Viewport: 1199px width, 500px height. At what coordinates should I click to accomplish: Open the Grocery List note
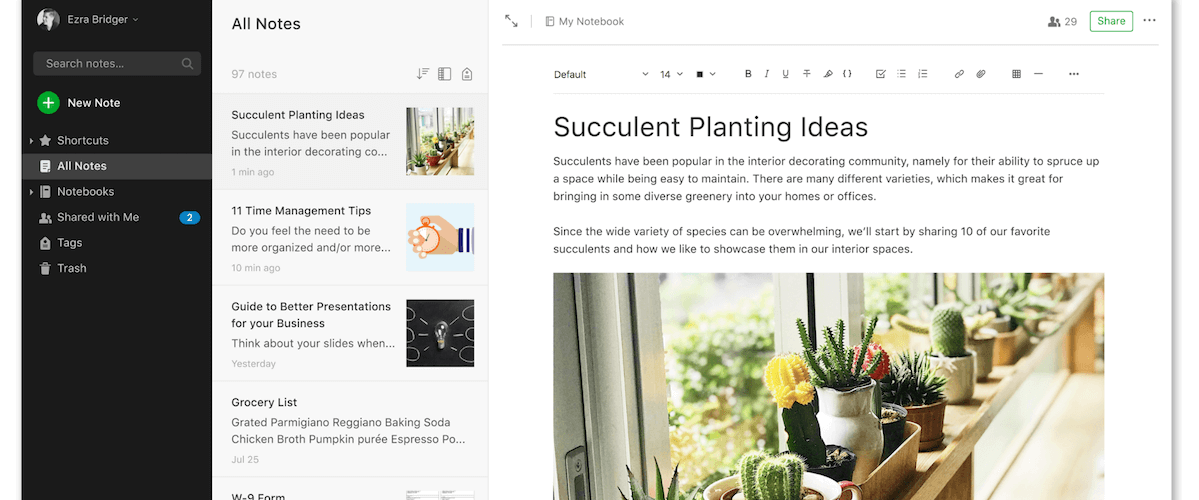click(x=350, y=429)
